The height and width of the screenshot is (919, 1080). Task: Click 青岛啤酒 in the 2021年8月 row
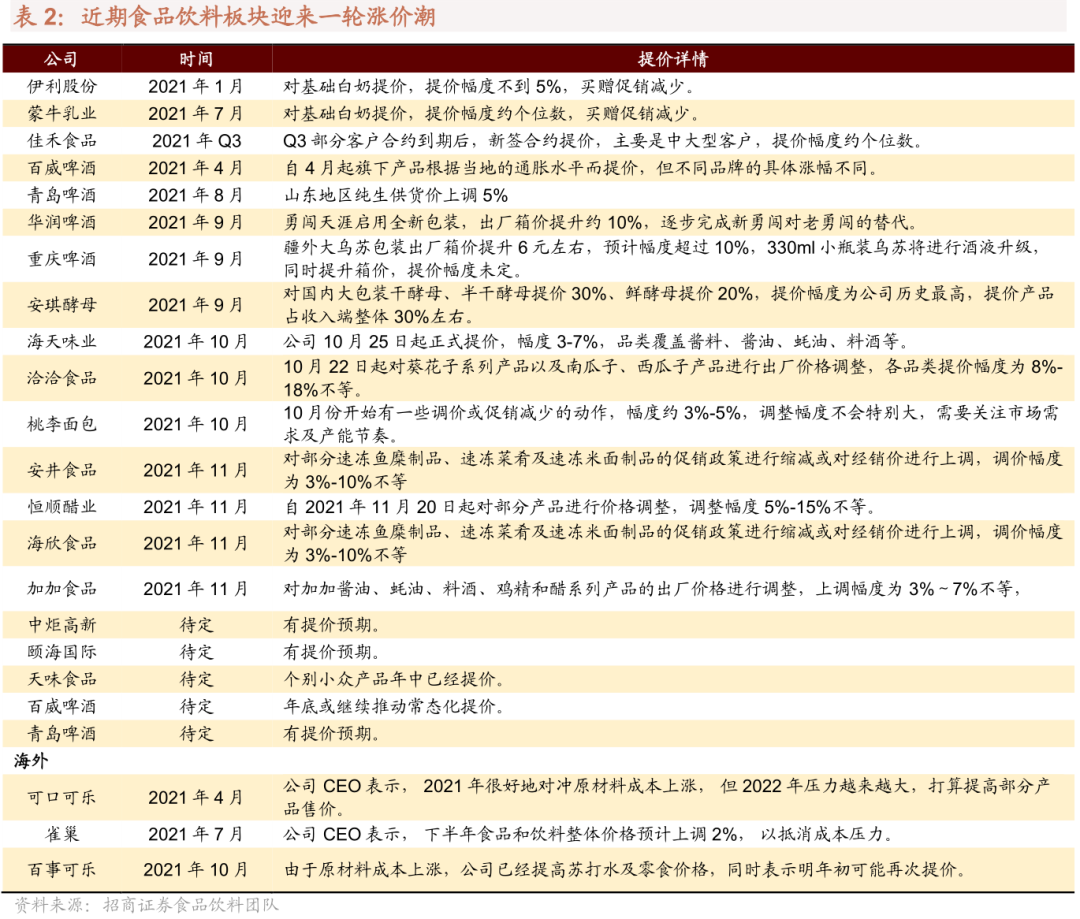[61, 195]
